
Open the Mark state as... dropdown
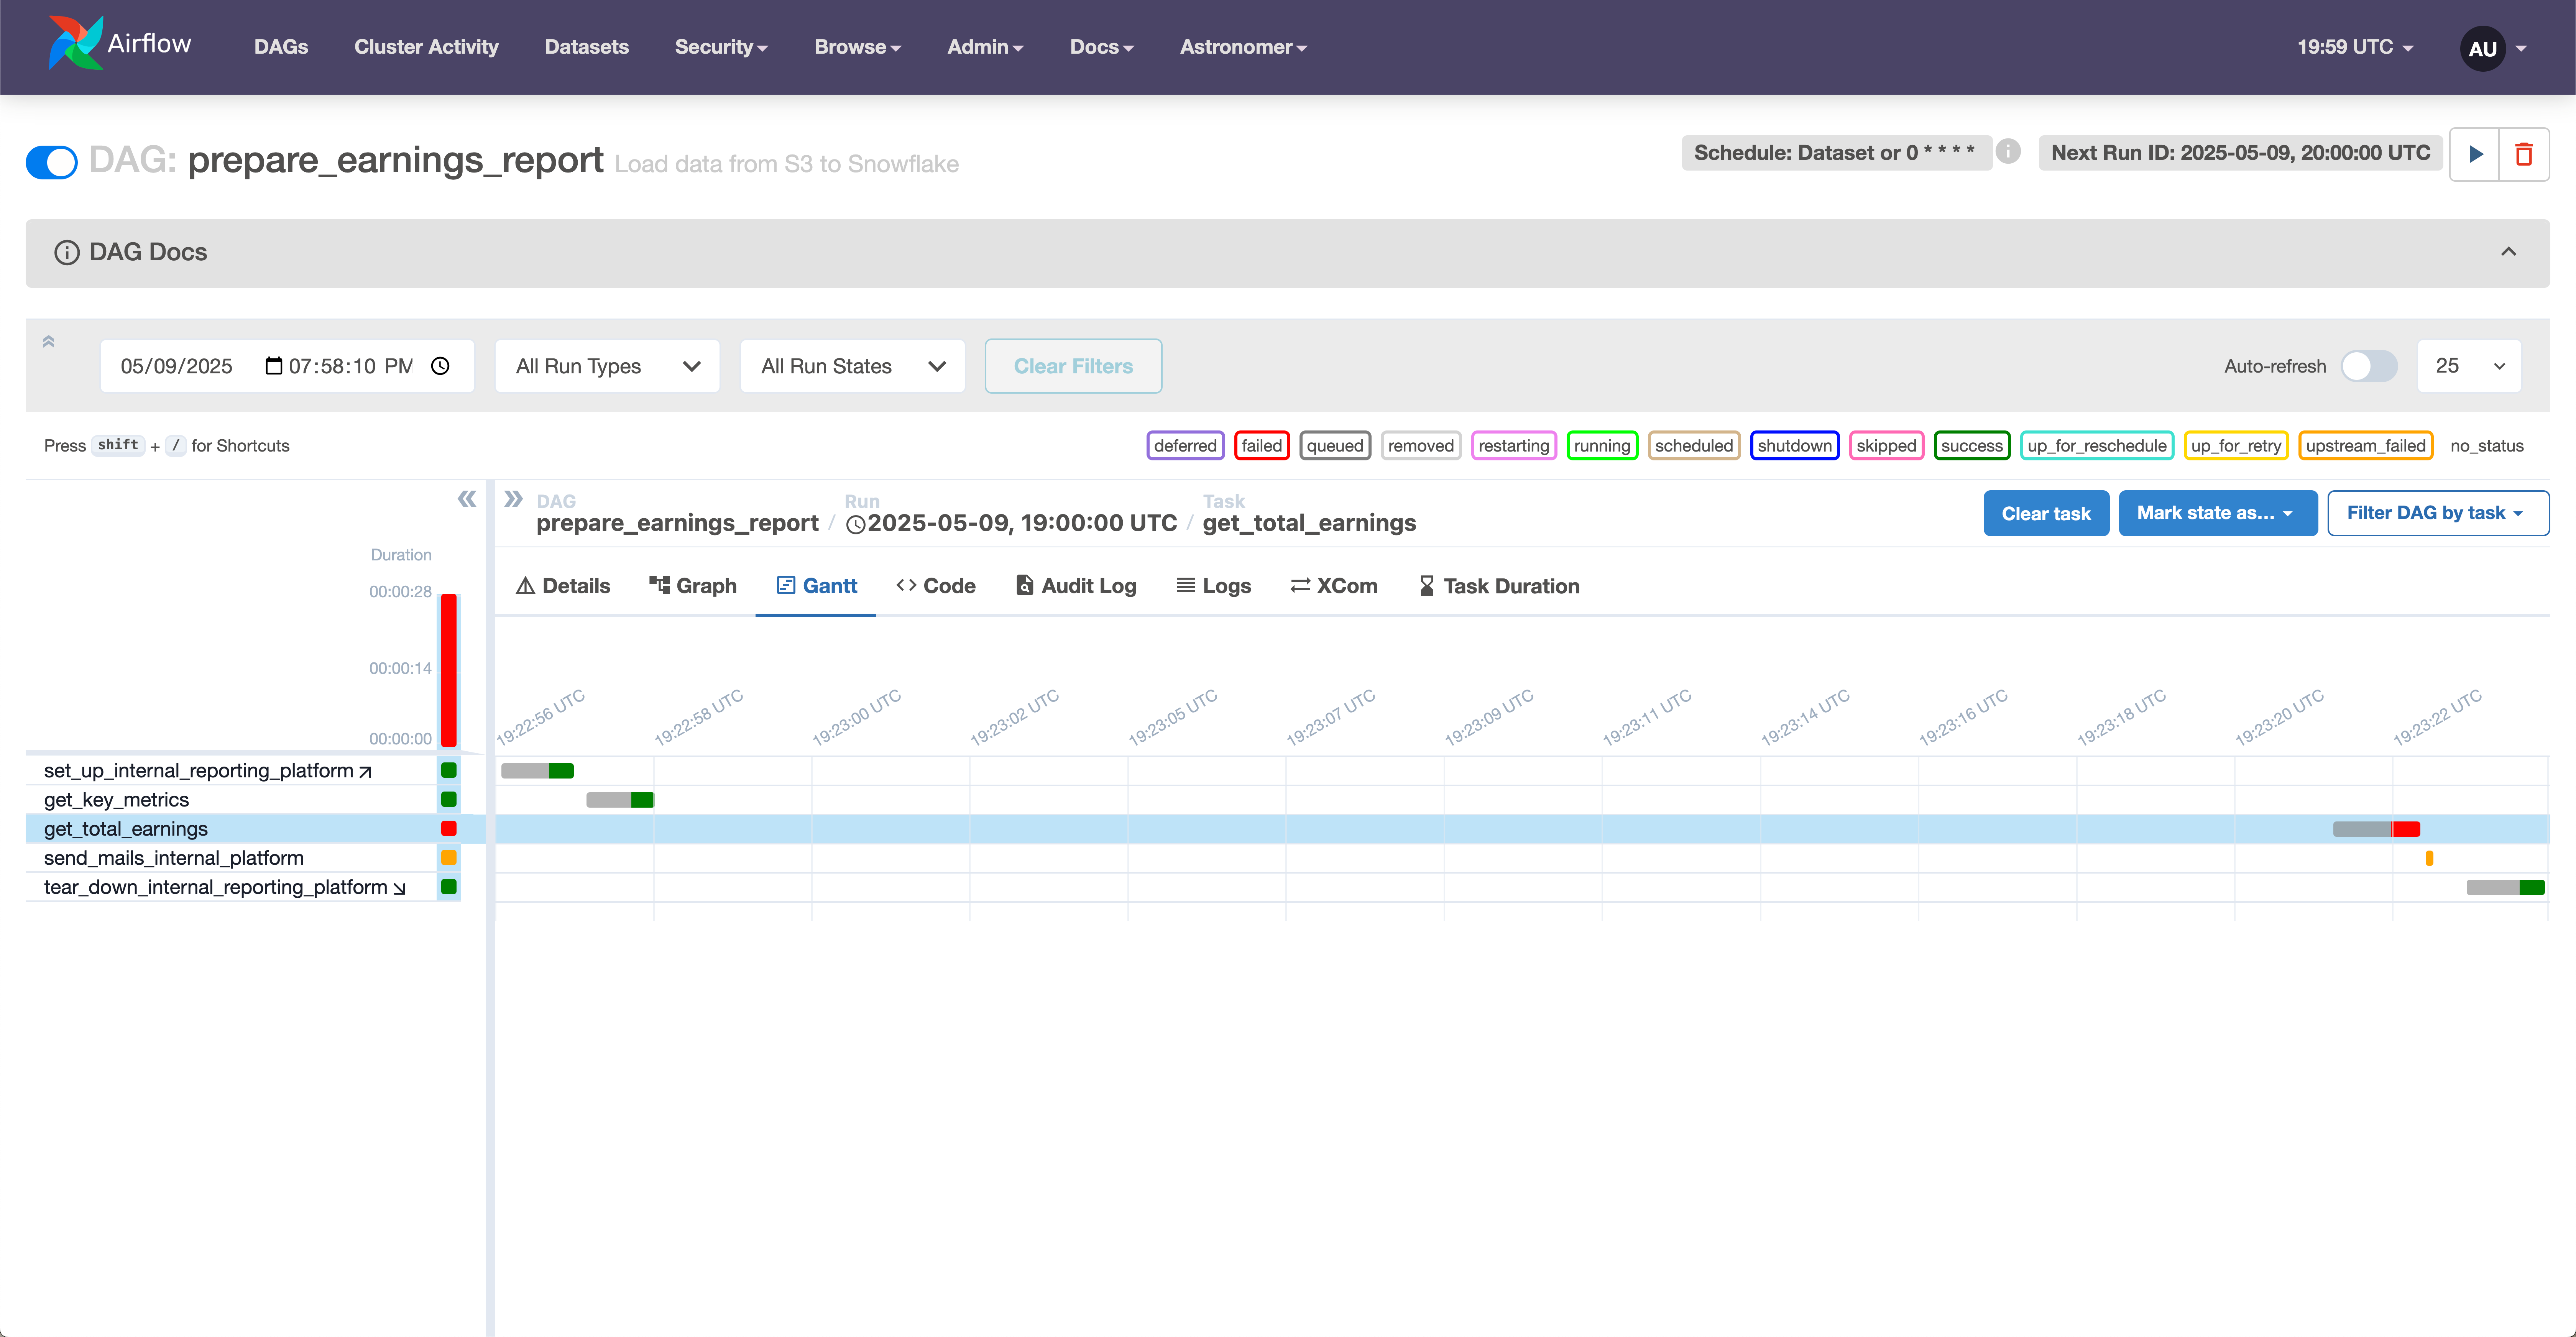2218,512
